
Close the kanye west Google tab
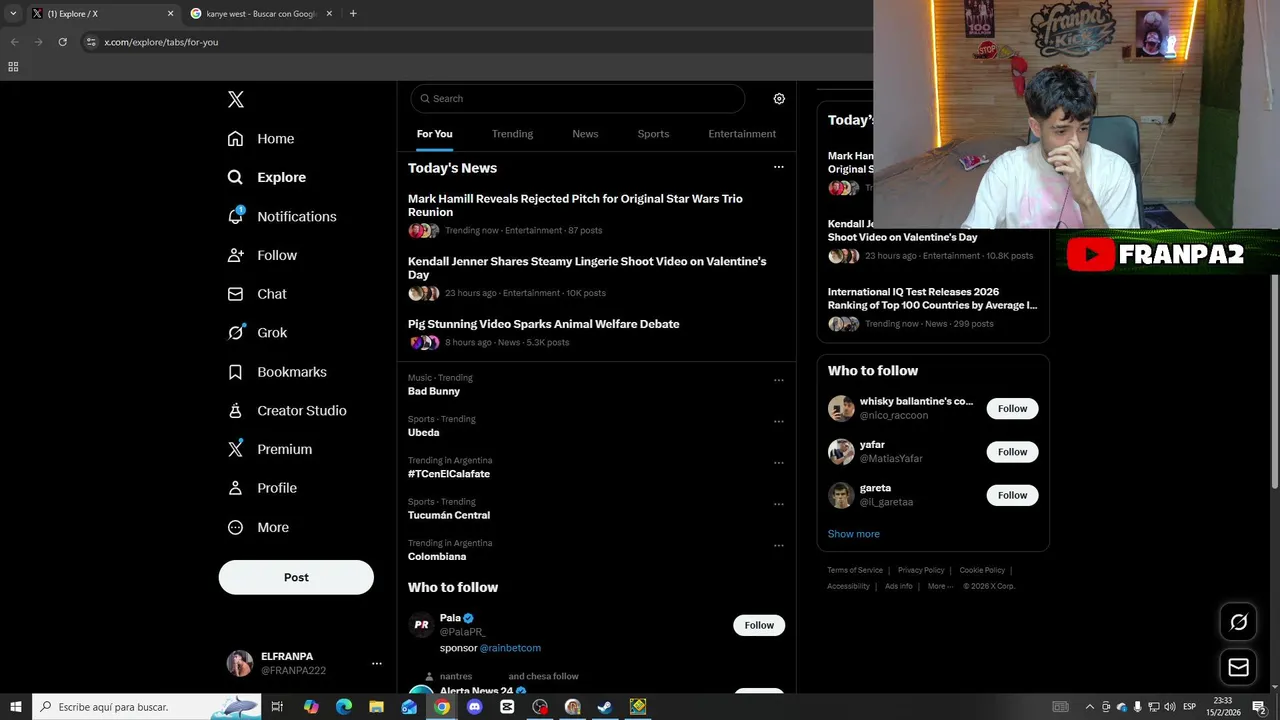[329, 14]
